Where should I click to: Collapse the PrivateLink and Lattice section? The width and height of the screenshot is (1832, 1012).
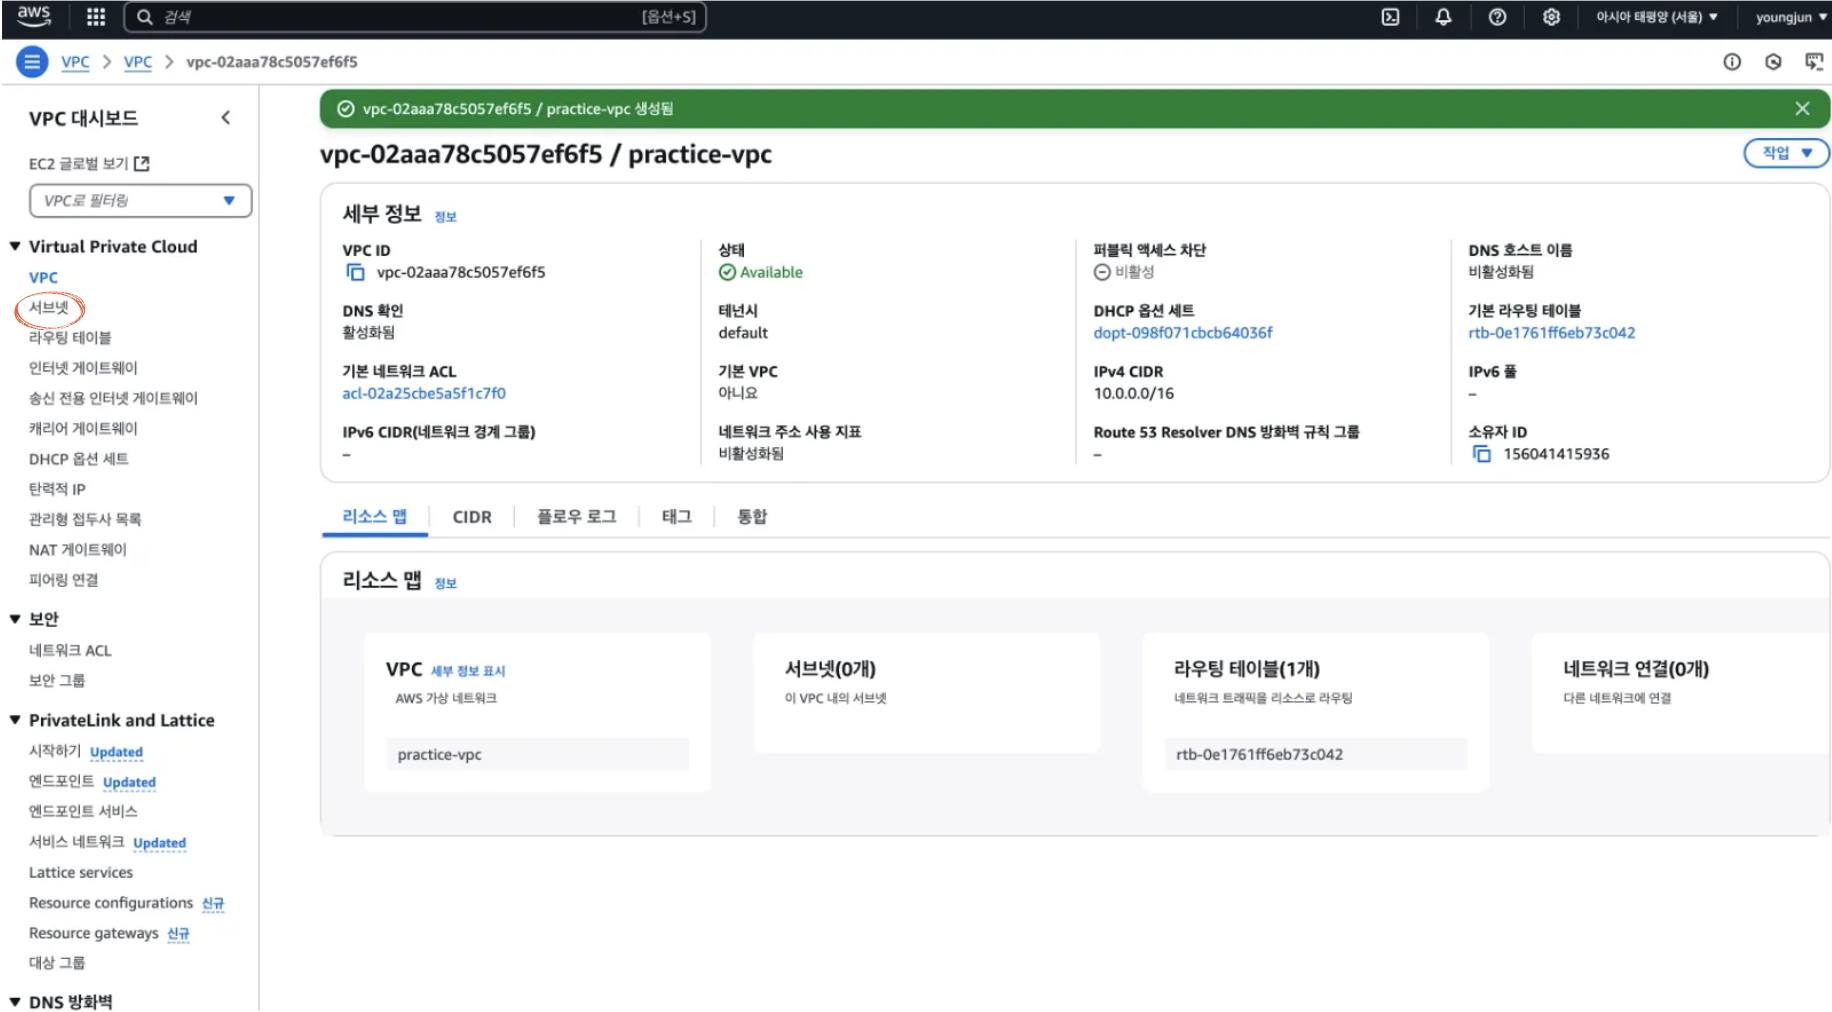pyautogui.click(x=15, y=720)
